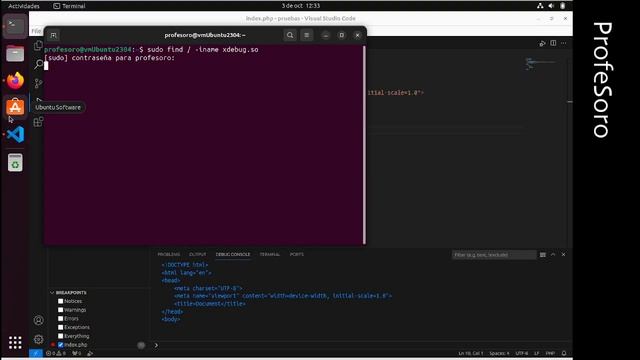Viewport: 640px width, 360px height.
Task: Open volume system tray icon
Action: 551,6
